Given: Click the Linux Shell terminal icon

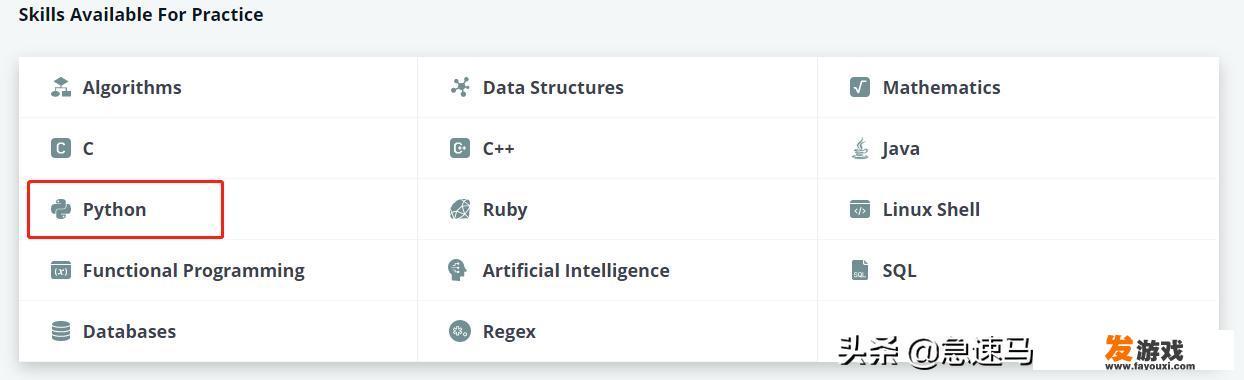Looking at the screenshot, I should pyautogui.click(x=860, y=209).
